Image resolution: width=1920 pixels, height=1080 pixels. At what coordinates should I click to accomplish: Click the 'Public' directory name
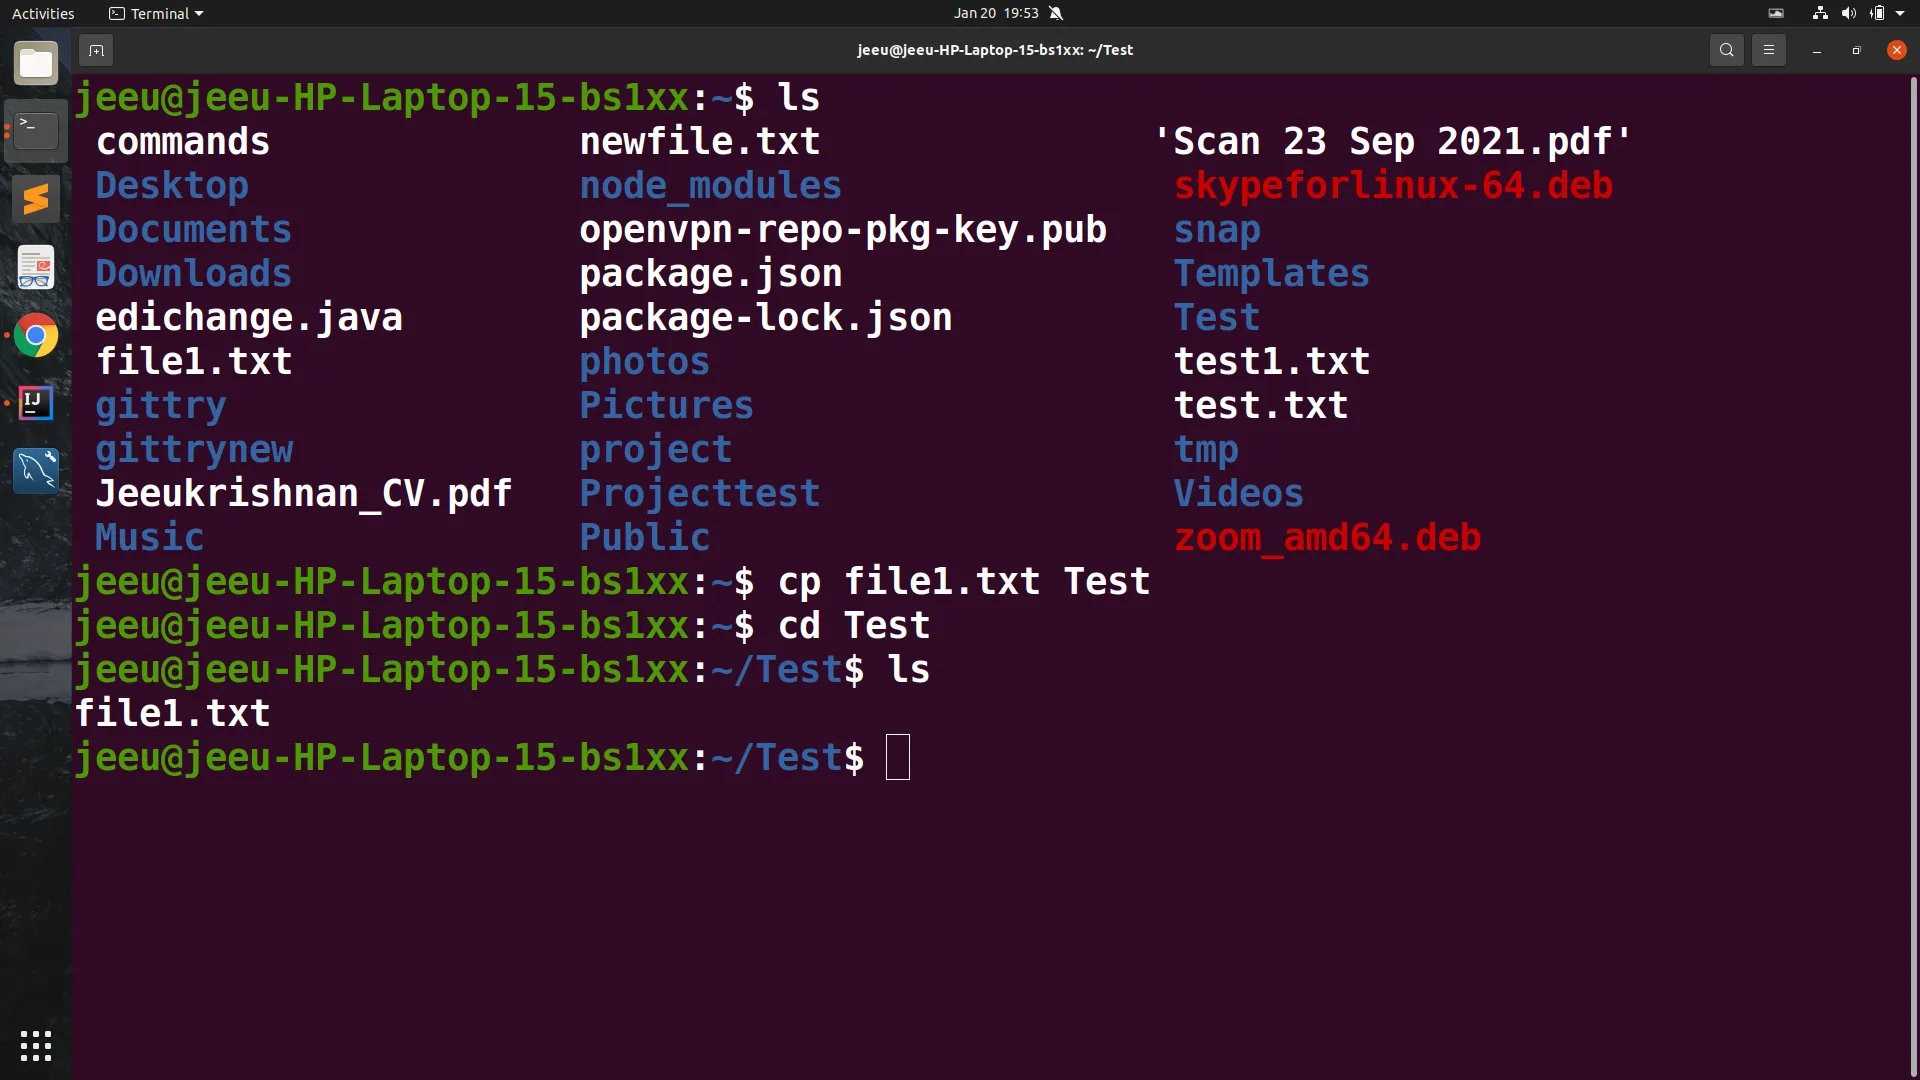(x=645, y=537)
